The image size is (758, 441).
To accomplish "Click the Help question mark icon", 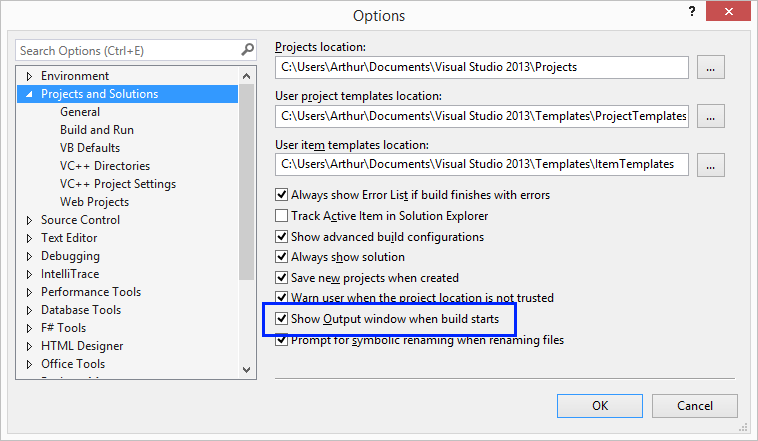I will coord(691,11).
